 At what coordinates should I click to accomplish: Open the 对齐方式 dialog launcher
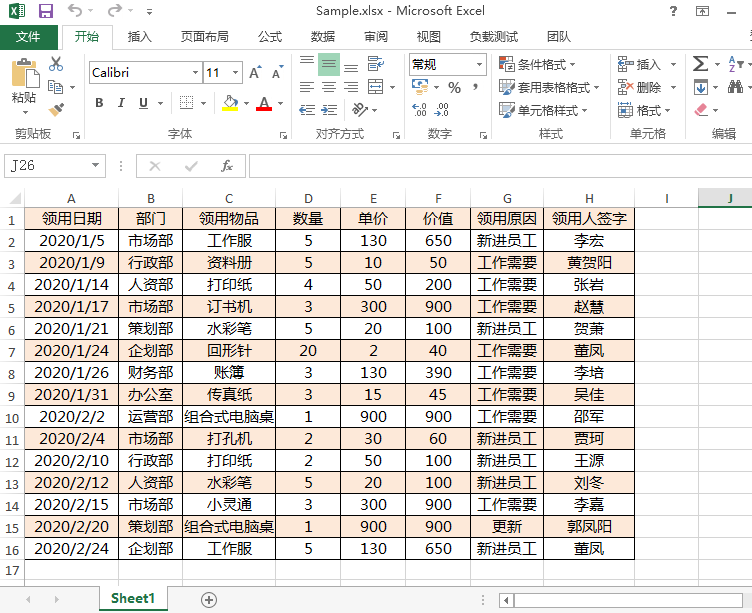[396, 135]
